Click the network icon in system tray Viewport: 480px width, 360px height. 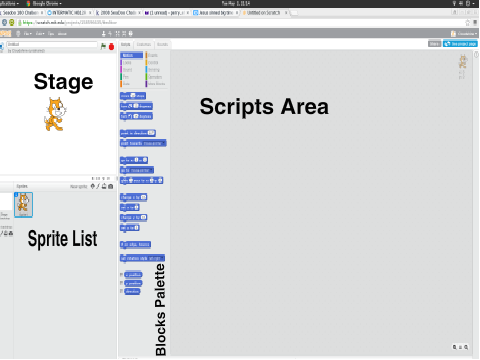pos(454,3)
